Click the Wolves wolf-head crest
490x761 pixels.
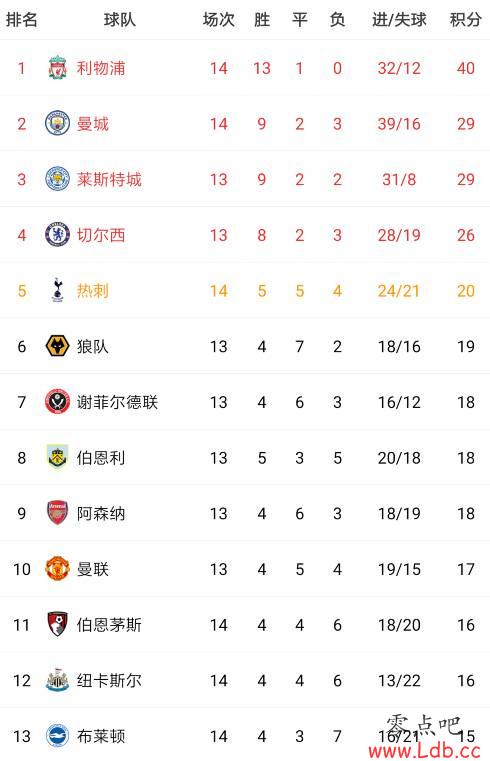[57, 346]
